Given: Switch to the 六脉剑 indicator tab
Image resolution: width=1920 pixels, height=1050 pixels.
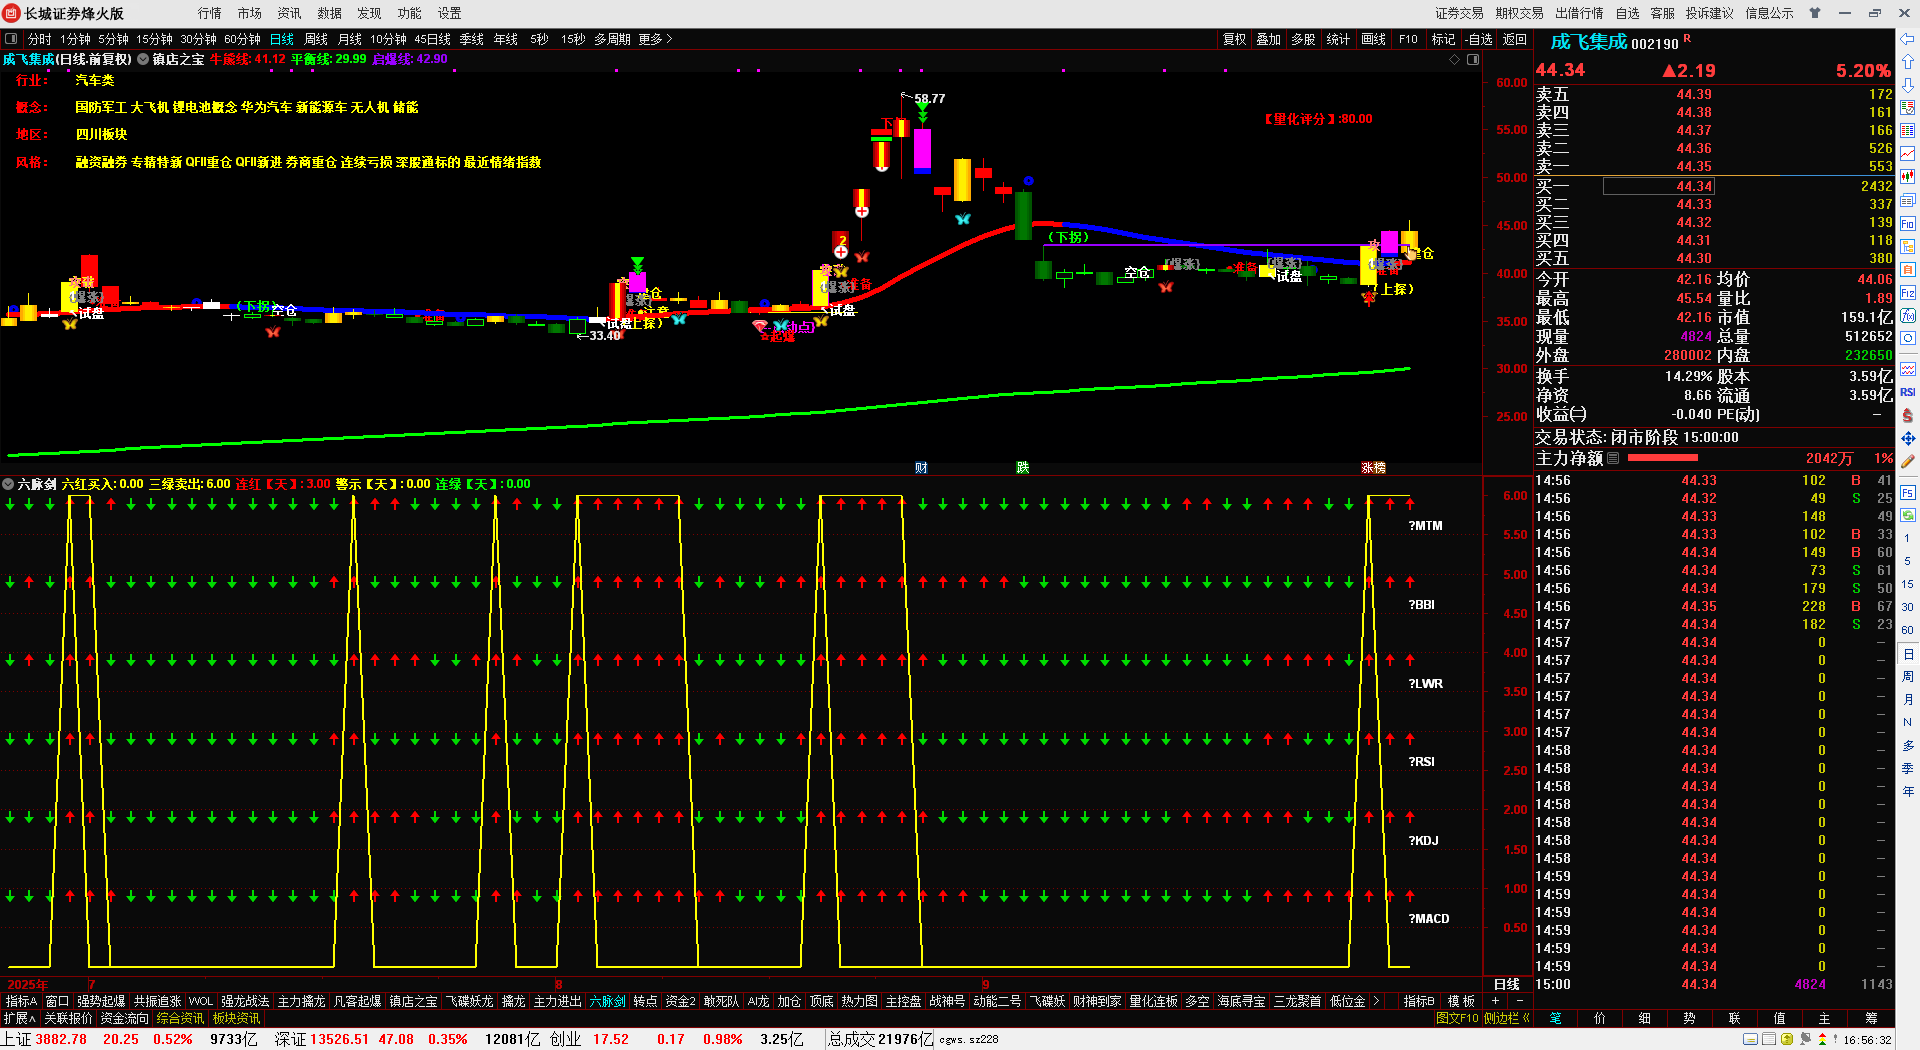Looking at the screenshot, I should 608,1001.
